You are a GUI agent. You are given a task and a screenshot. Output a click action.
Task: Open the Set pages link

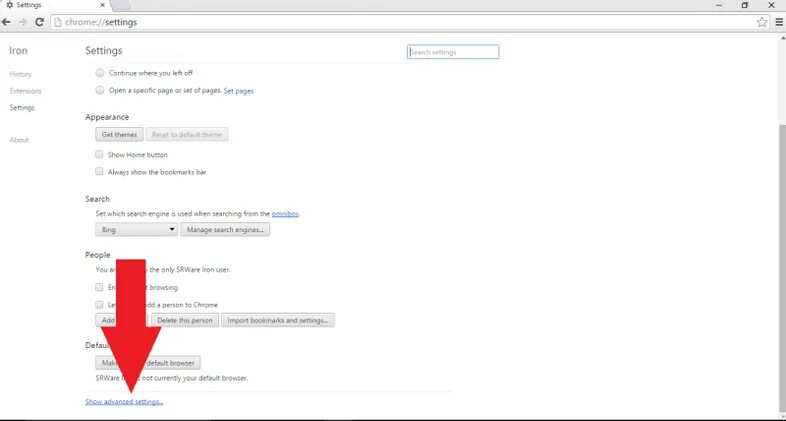[239, 91]
